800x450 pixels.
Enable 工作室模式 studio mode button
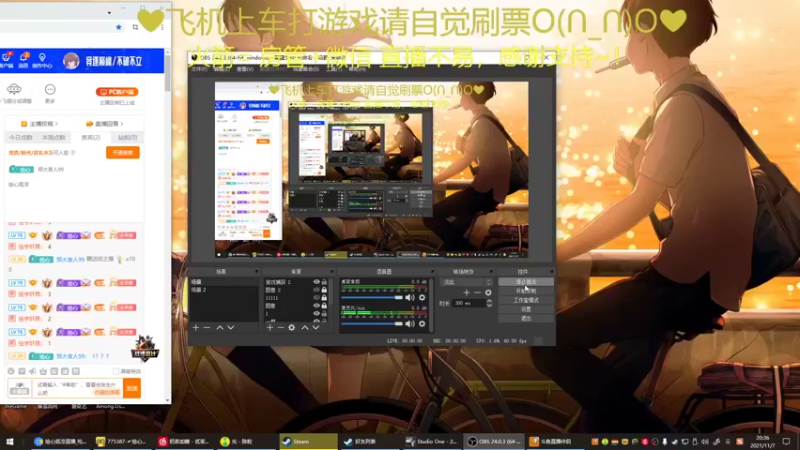(x=526, y=300)
